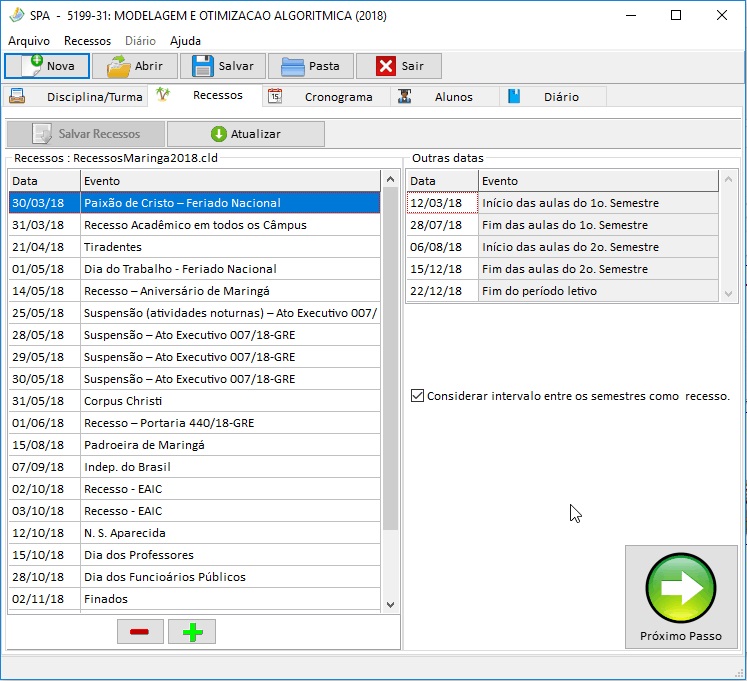
Task: Toggle 'Considerar intervalo entre os semestres' checkbox
Action: 418,396
